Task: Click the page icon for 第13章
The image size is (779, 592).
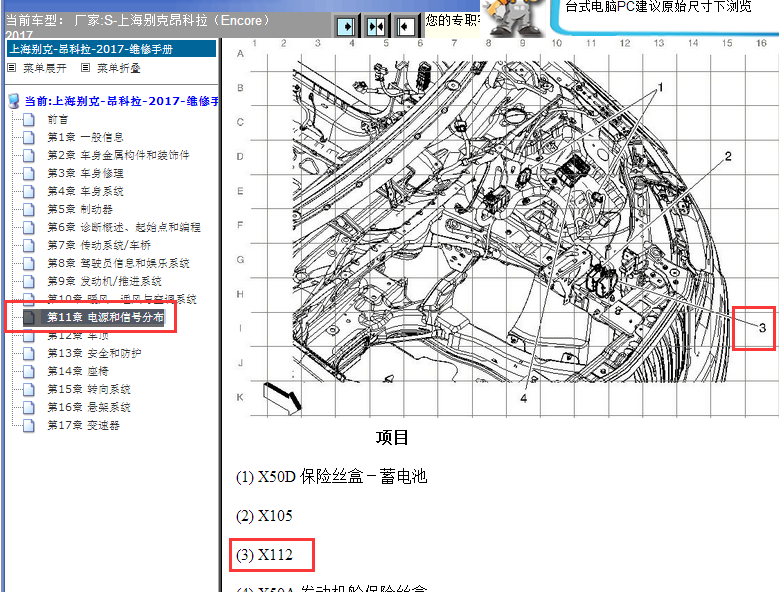Action: pos(29,353)
